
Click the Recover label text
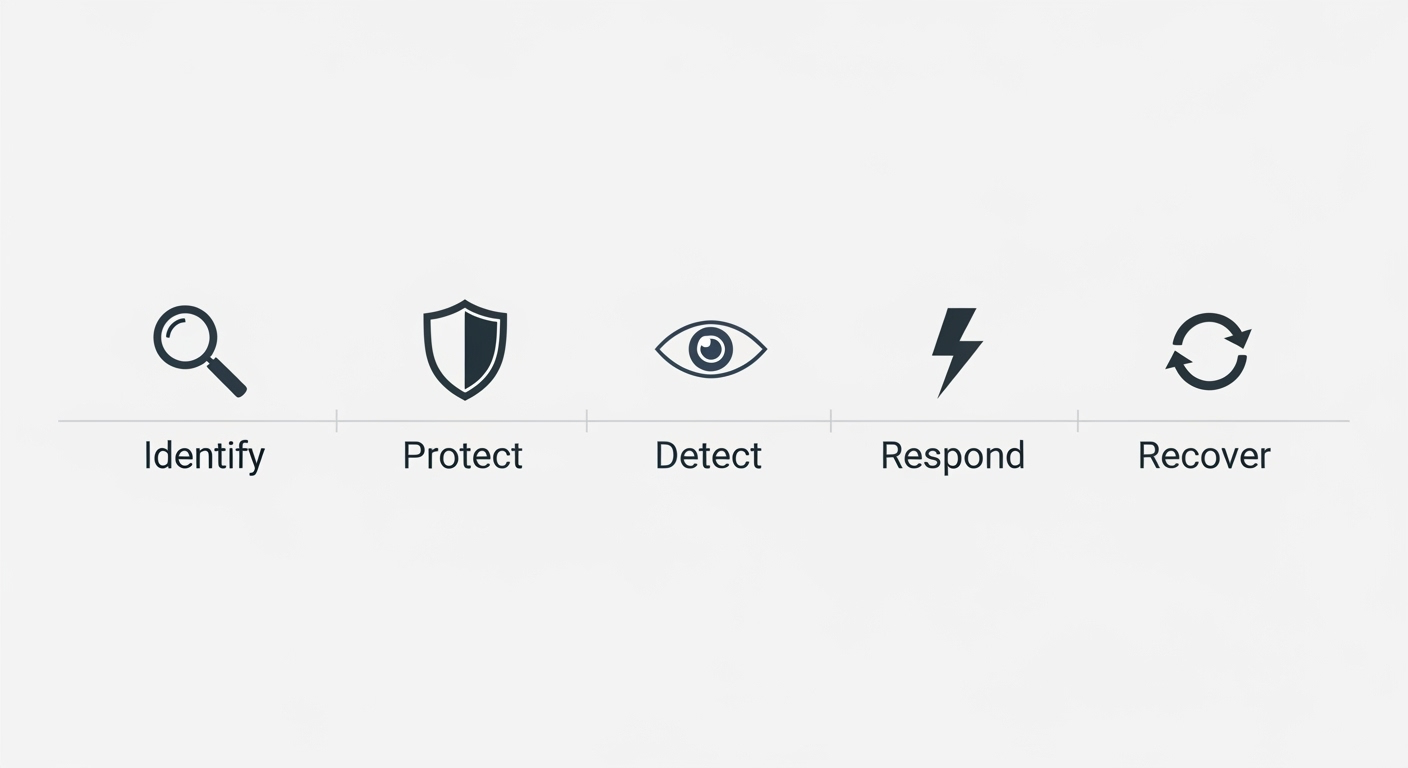[1204, 456]
